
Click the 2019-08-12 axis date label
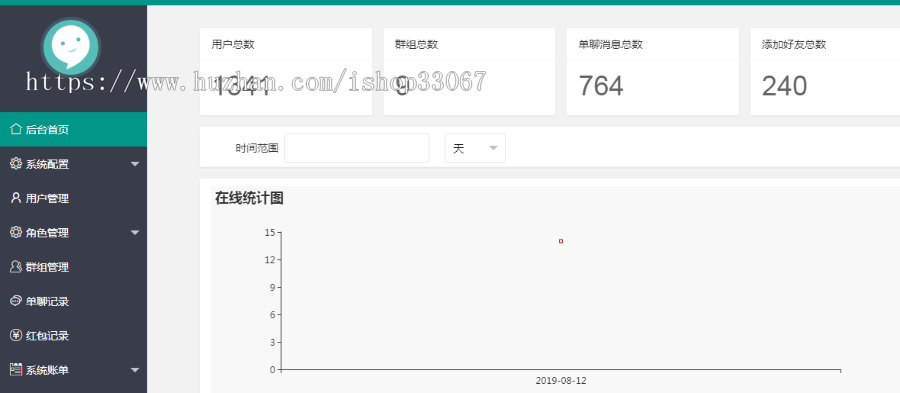(561, 381)
